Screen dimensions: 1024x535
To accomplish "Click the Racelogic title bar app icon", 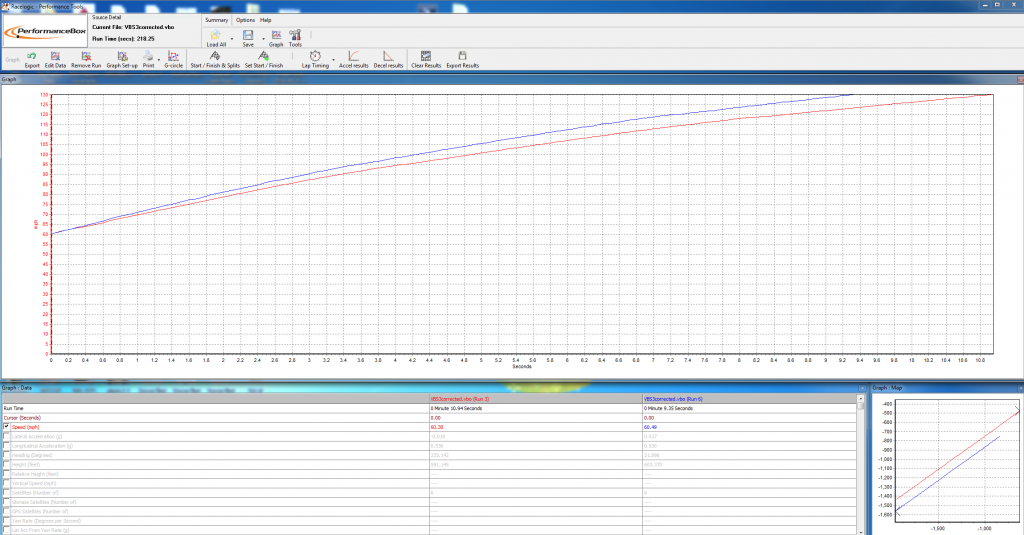I will pos(6,6).
